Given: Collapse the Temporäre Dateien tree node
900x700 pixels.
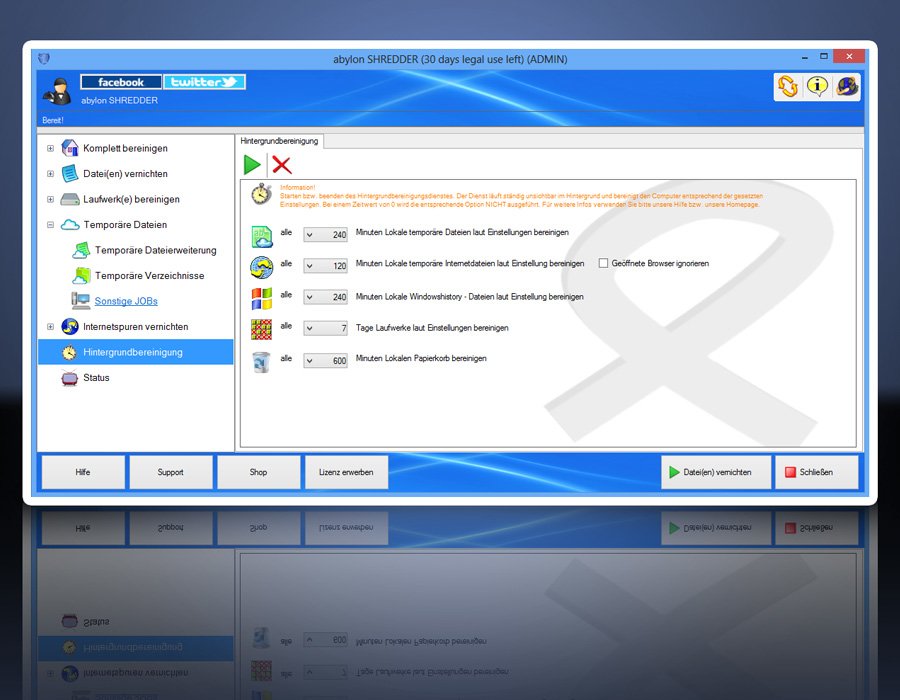Looking at the screenshot, I should (51, 224).
